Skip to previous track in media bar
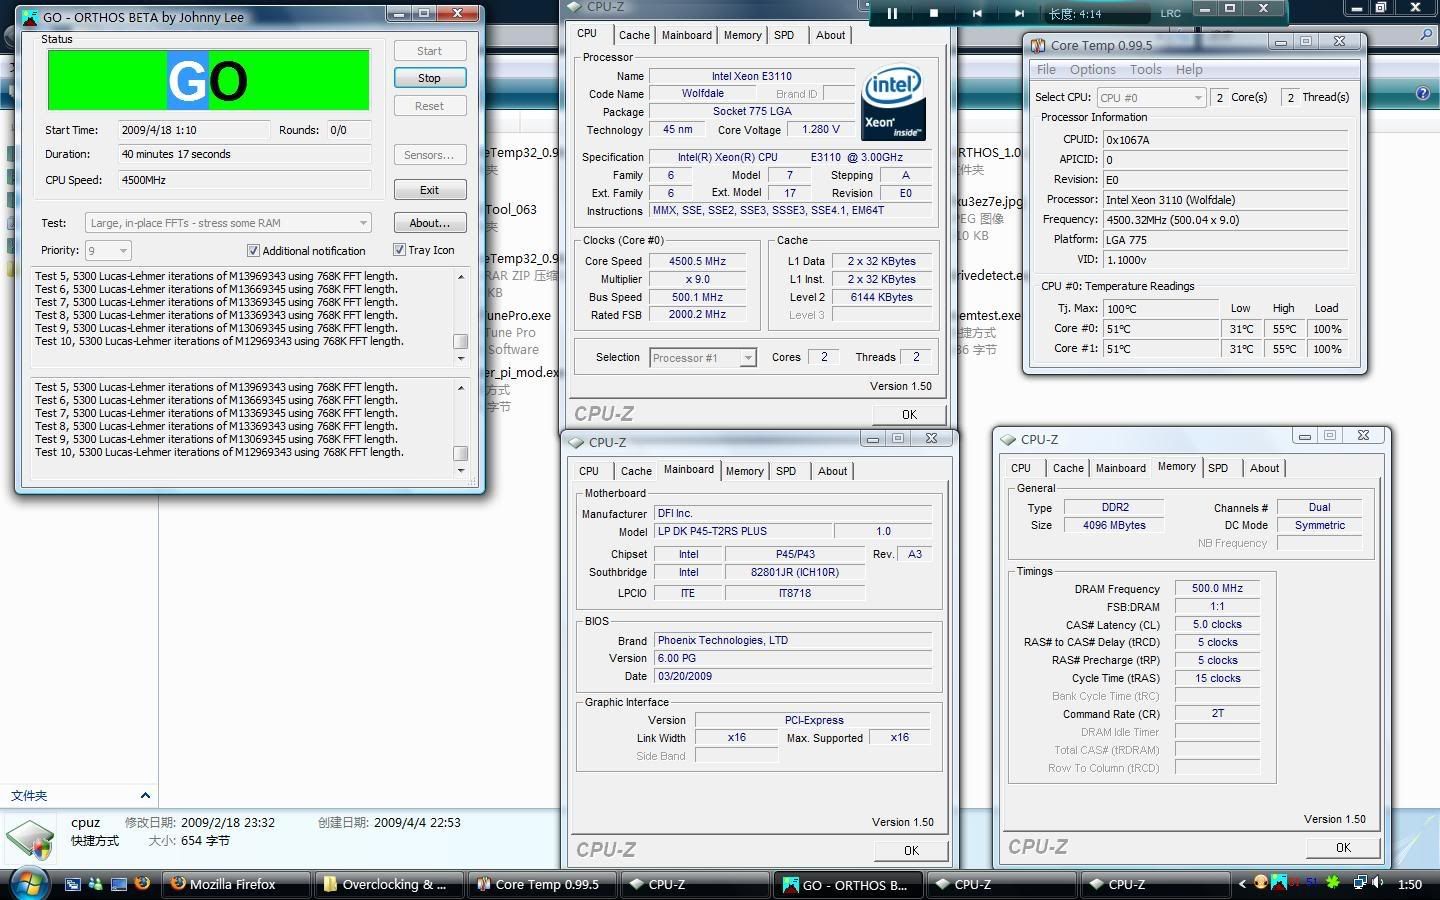This screenshot has width=1440, height=900. coord(977,13)
